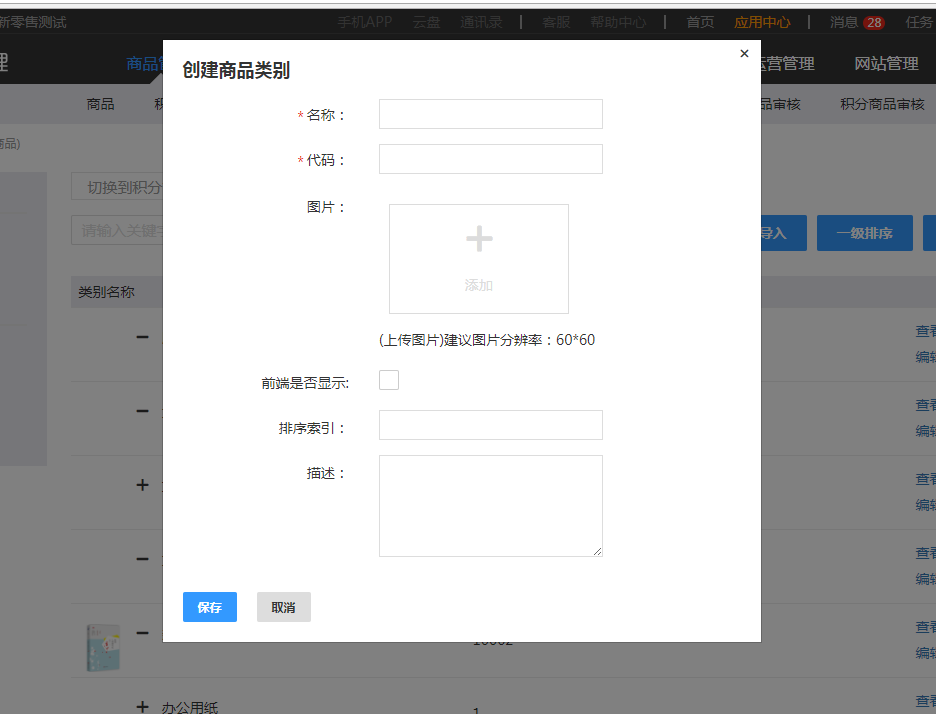Click the plus icon to add image
The height and width of the screenshot is (714, 936).
tap(479, 239)
